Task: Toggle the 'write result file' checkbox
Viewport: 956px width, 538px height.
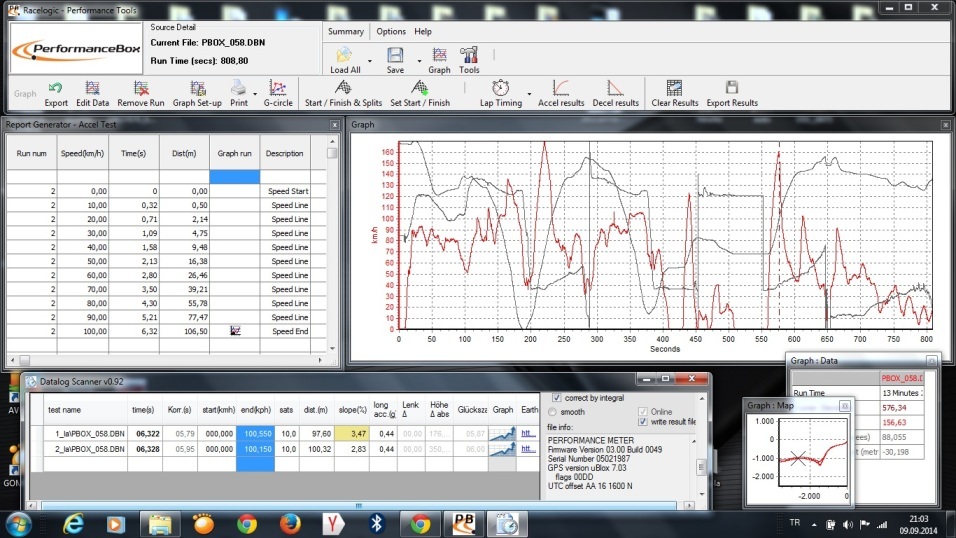Action: click(643, 422)
